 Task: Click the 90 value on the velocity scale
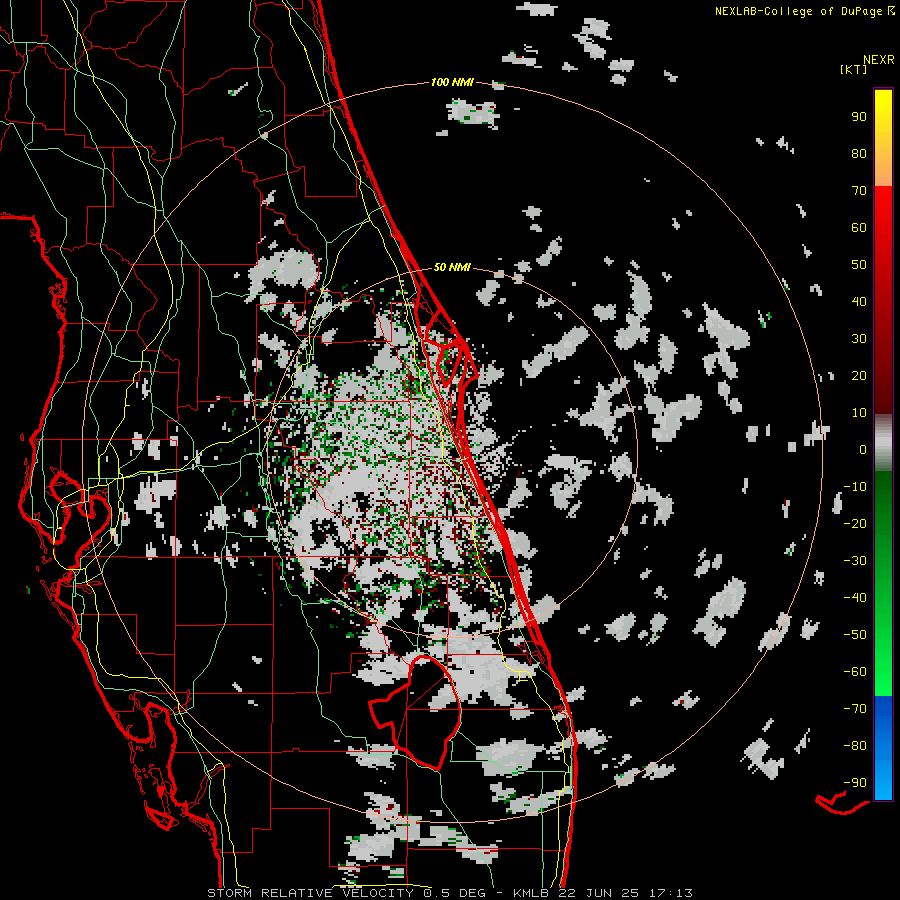tap(859, 117)
